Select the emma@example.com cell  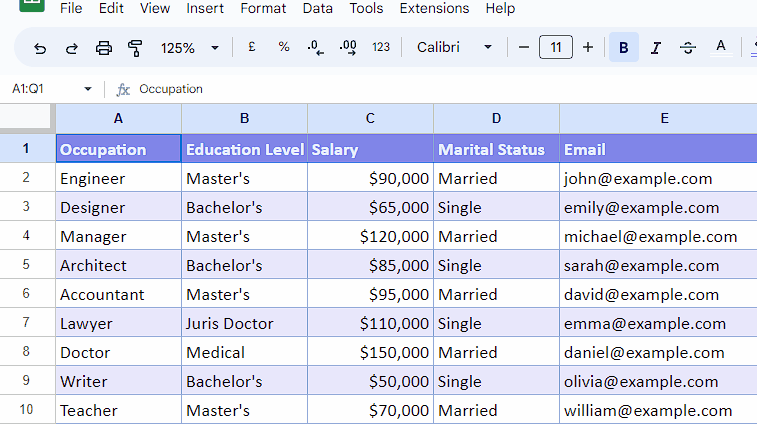(659, 323)
